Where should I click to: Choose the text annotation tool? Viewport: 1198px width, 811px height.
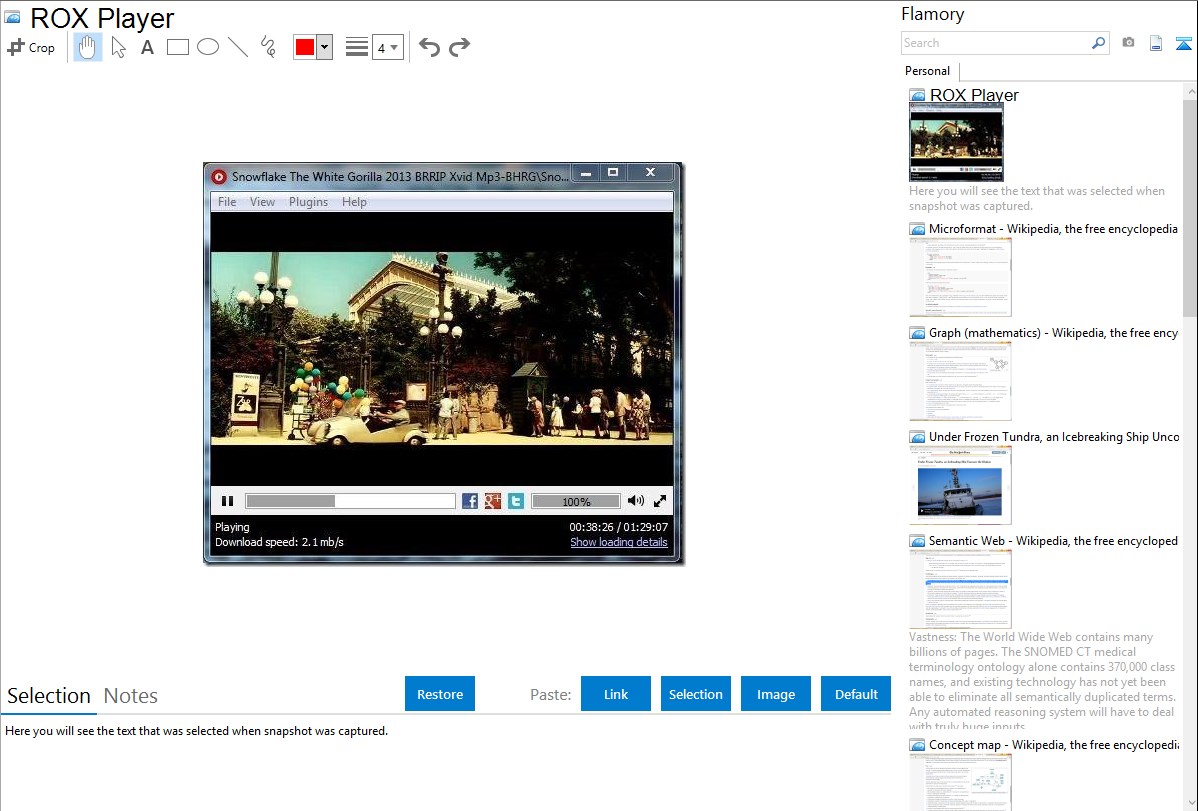[x=147, y=47]
